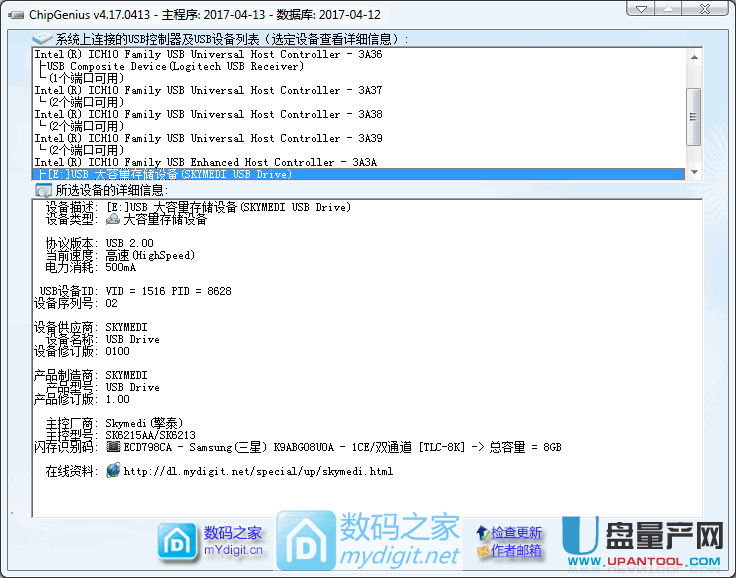736x578 pixels.
Task: Click the device list scrollbar up arrow
Action: [693, 56]
